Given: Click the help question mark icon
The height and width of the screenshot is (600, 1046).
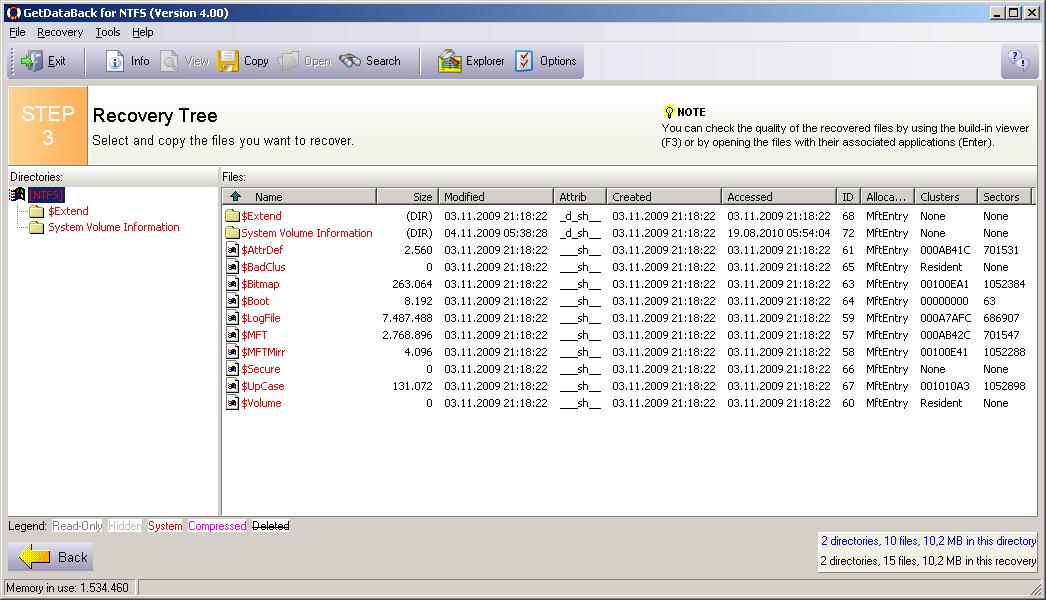Looking at the screenshot, I should [x=1019, y=61].
